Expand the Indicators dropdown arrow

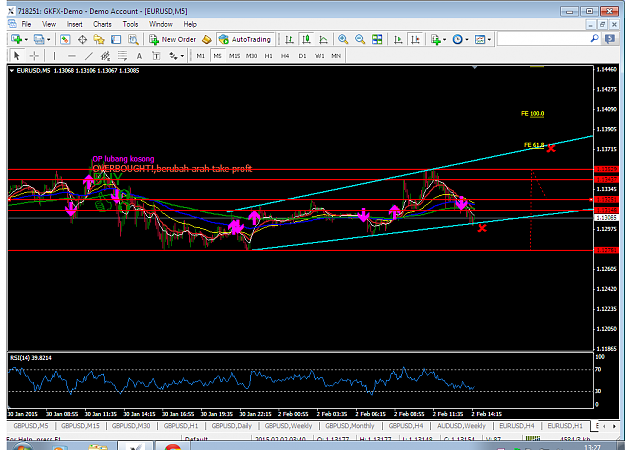[x=444, y=39]
